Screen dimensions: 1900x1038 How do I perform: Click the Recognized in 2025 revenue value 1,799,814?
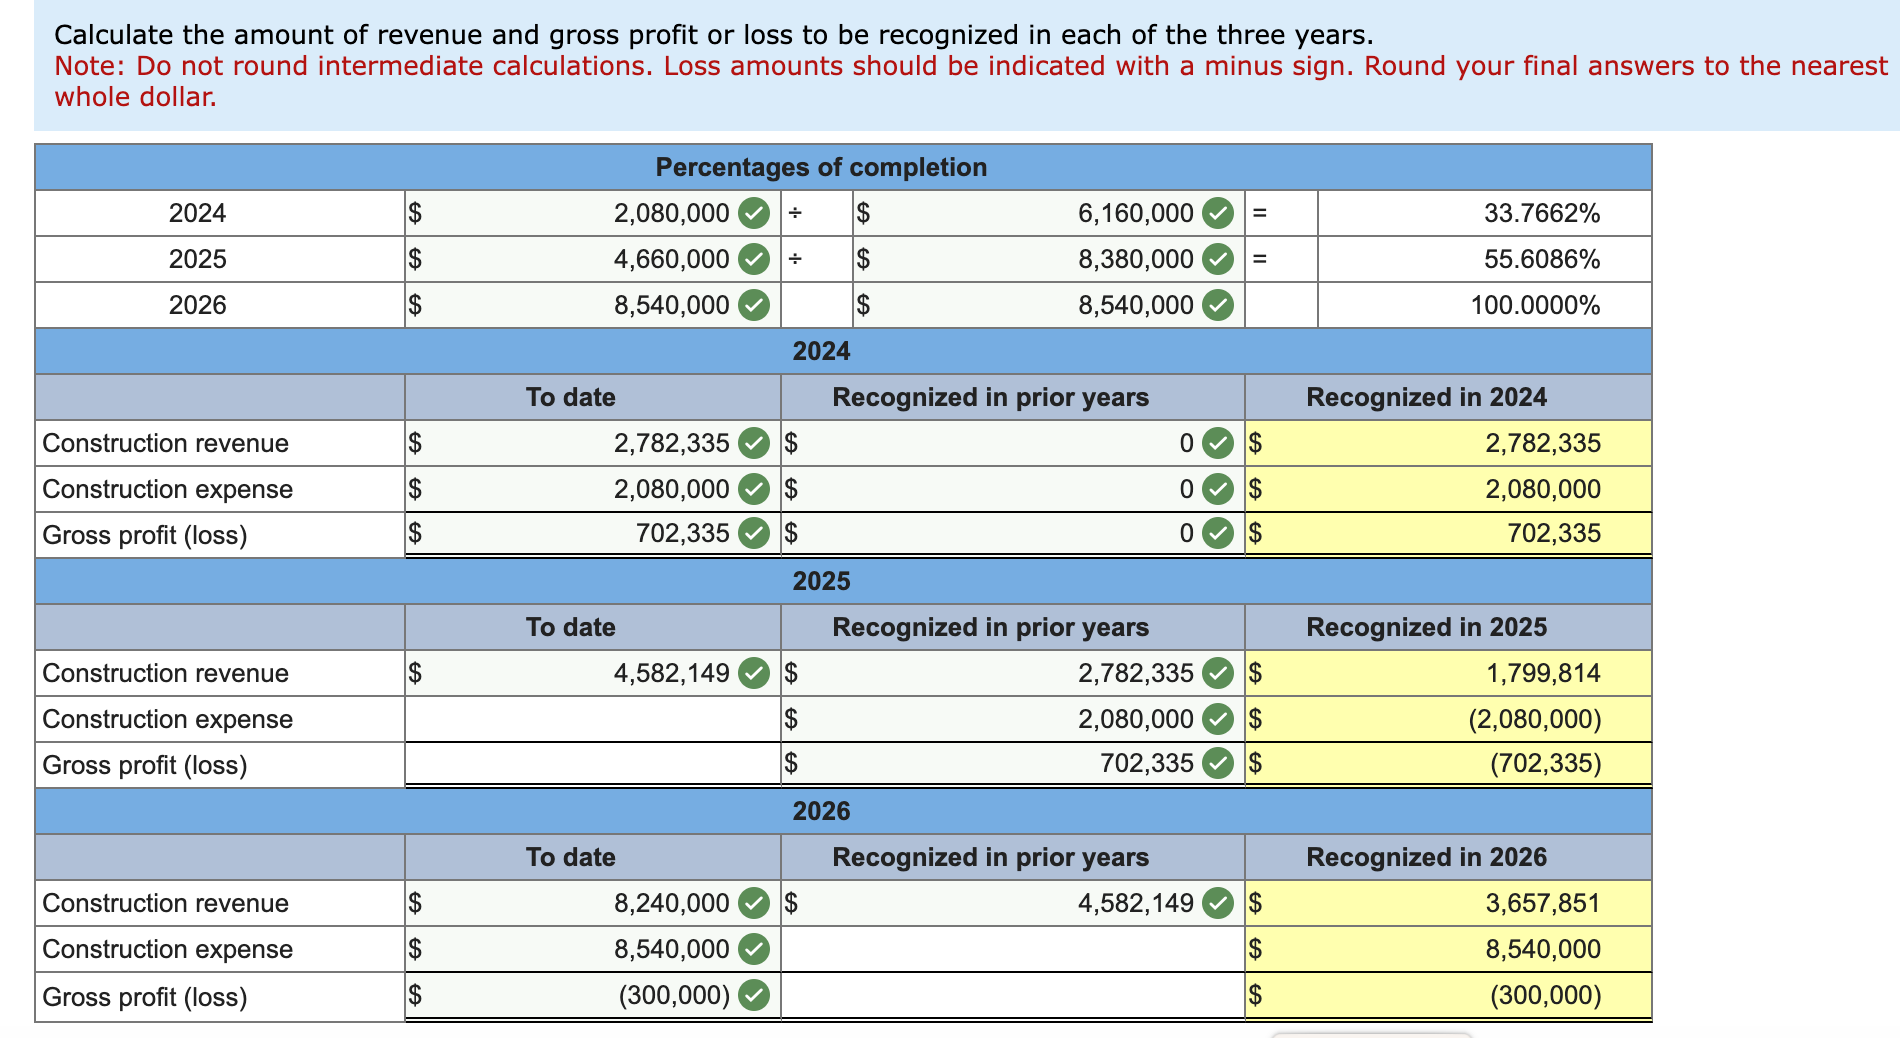point(1543,673)
